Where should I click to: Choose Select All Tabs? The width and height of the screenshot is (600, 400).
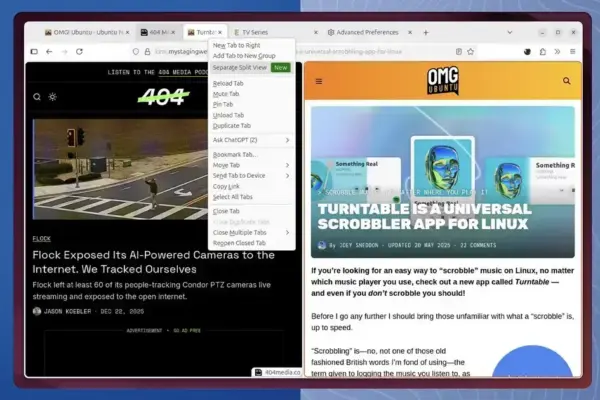pyautogui.click(x=251, y=197)
